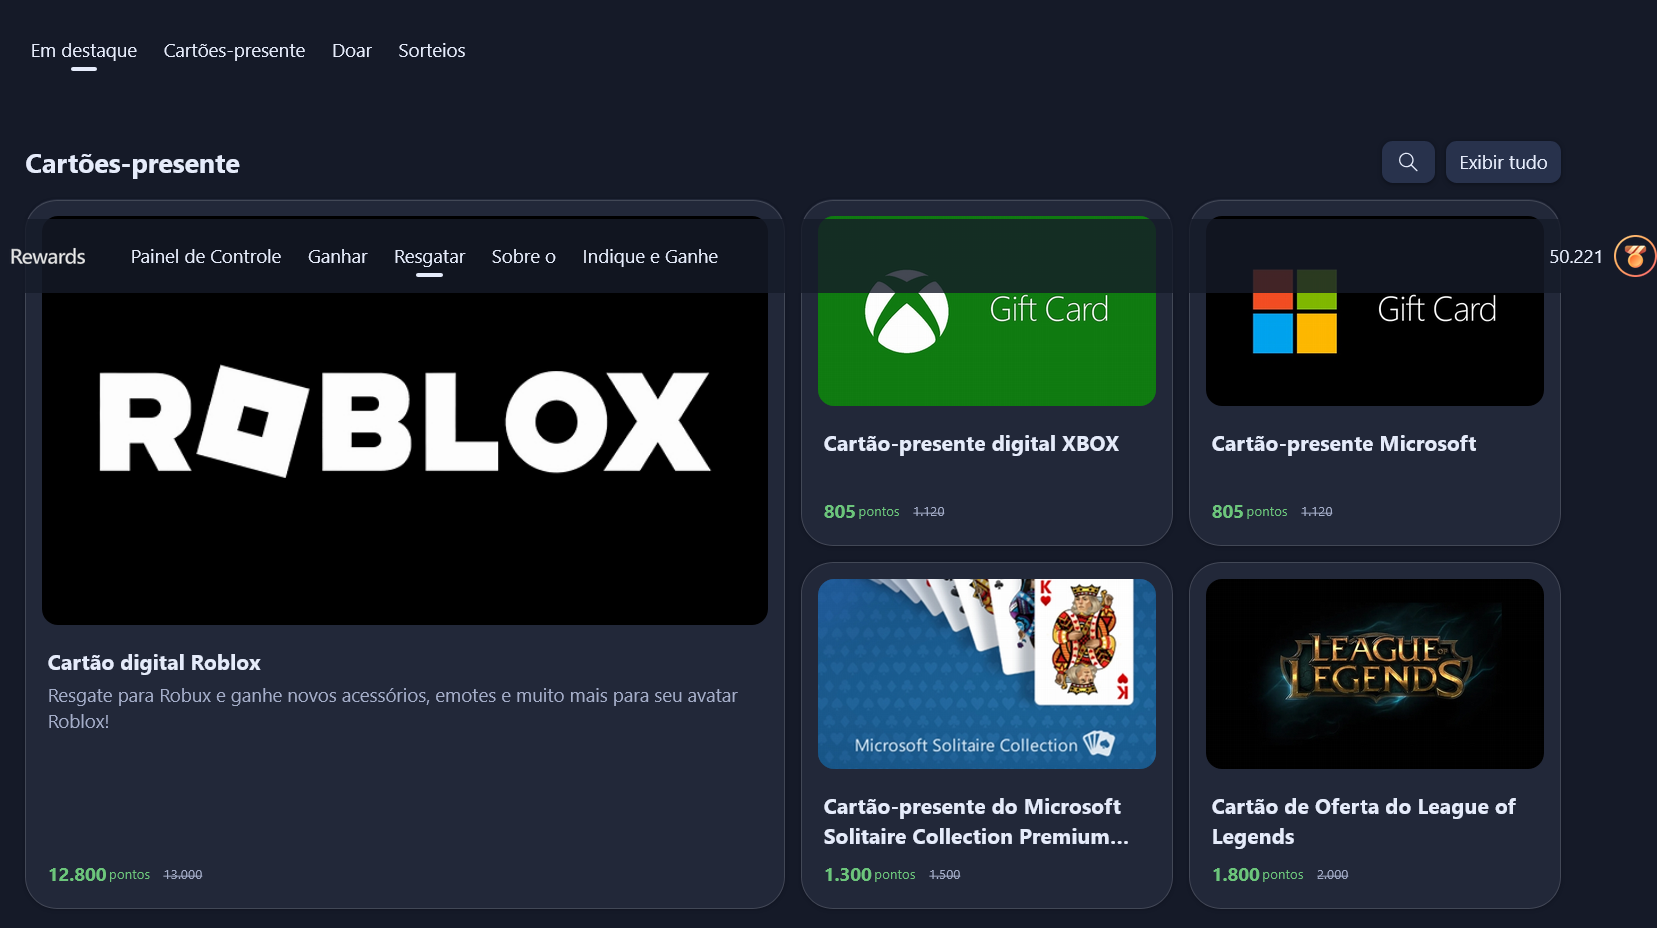Click the 1.800 pontos League of Legends price

(1258, 875)
